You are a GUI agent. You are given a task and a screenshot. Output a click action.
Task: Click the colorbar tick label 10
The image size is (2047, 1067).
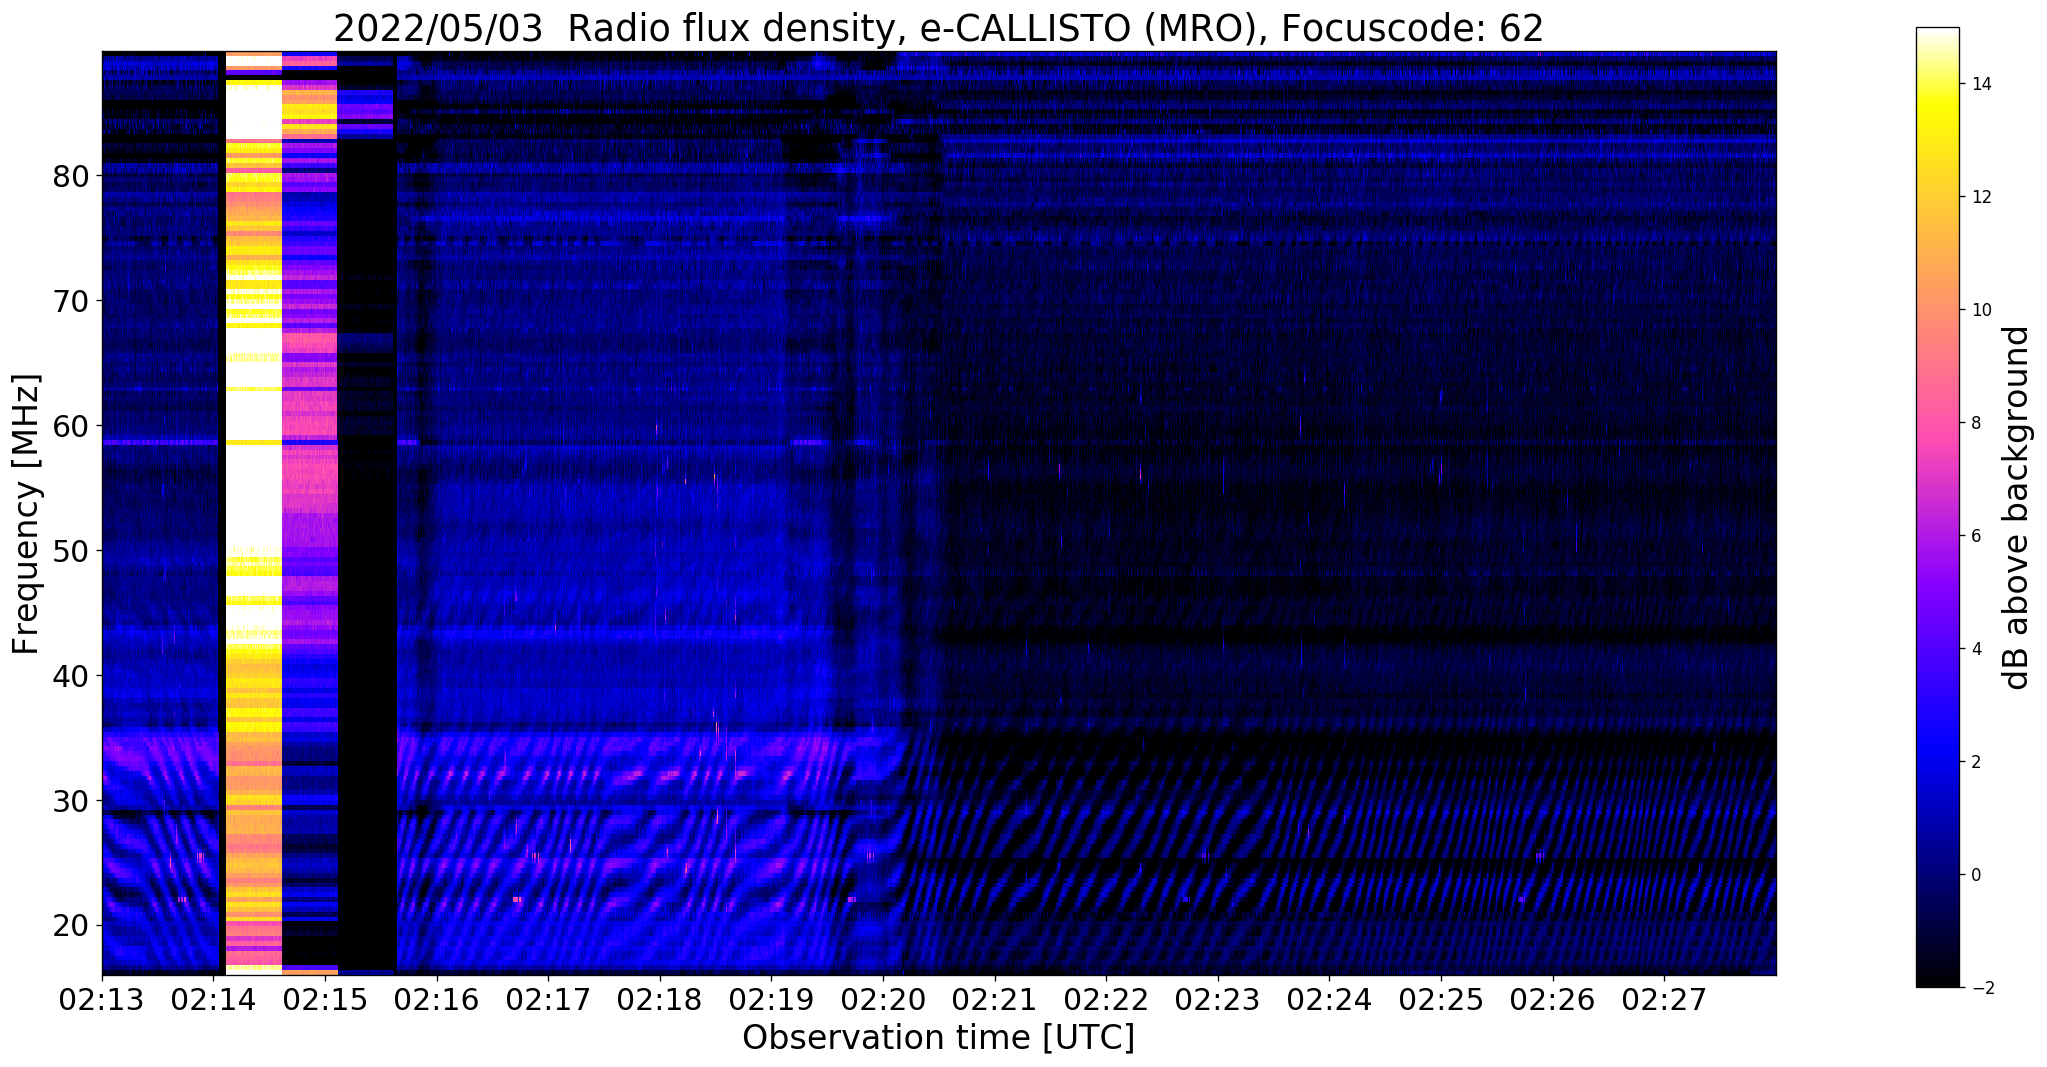(x=1980, y=310)
